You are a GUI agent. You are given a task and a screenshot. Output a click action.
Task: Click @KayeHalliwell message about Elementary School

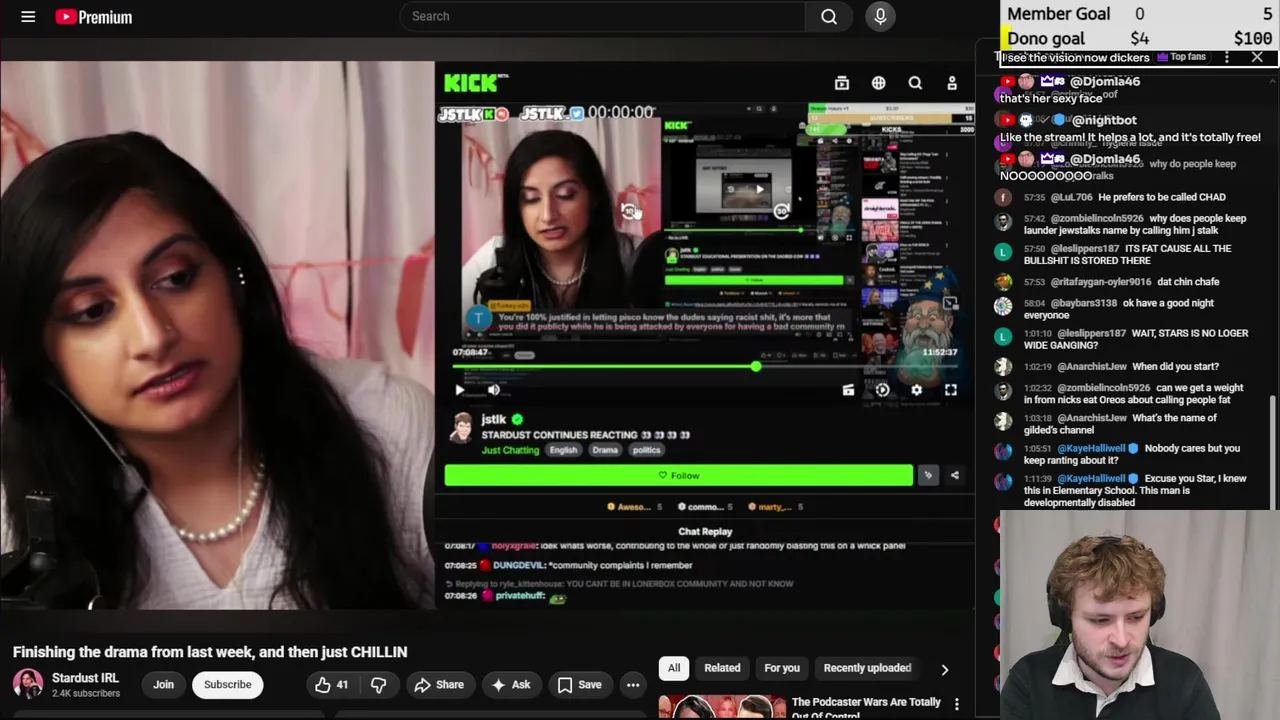pyautogui.click(x=1135, y=490)
